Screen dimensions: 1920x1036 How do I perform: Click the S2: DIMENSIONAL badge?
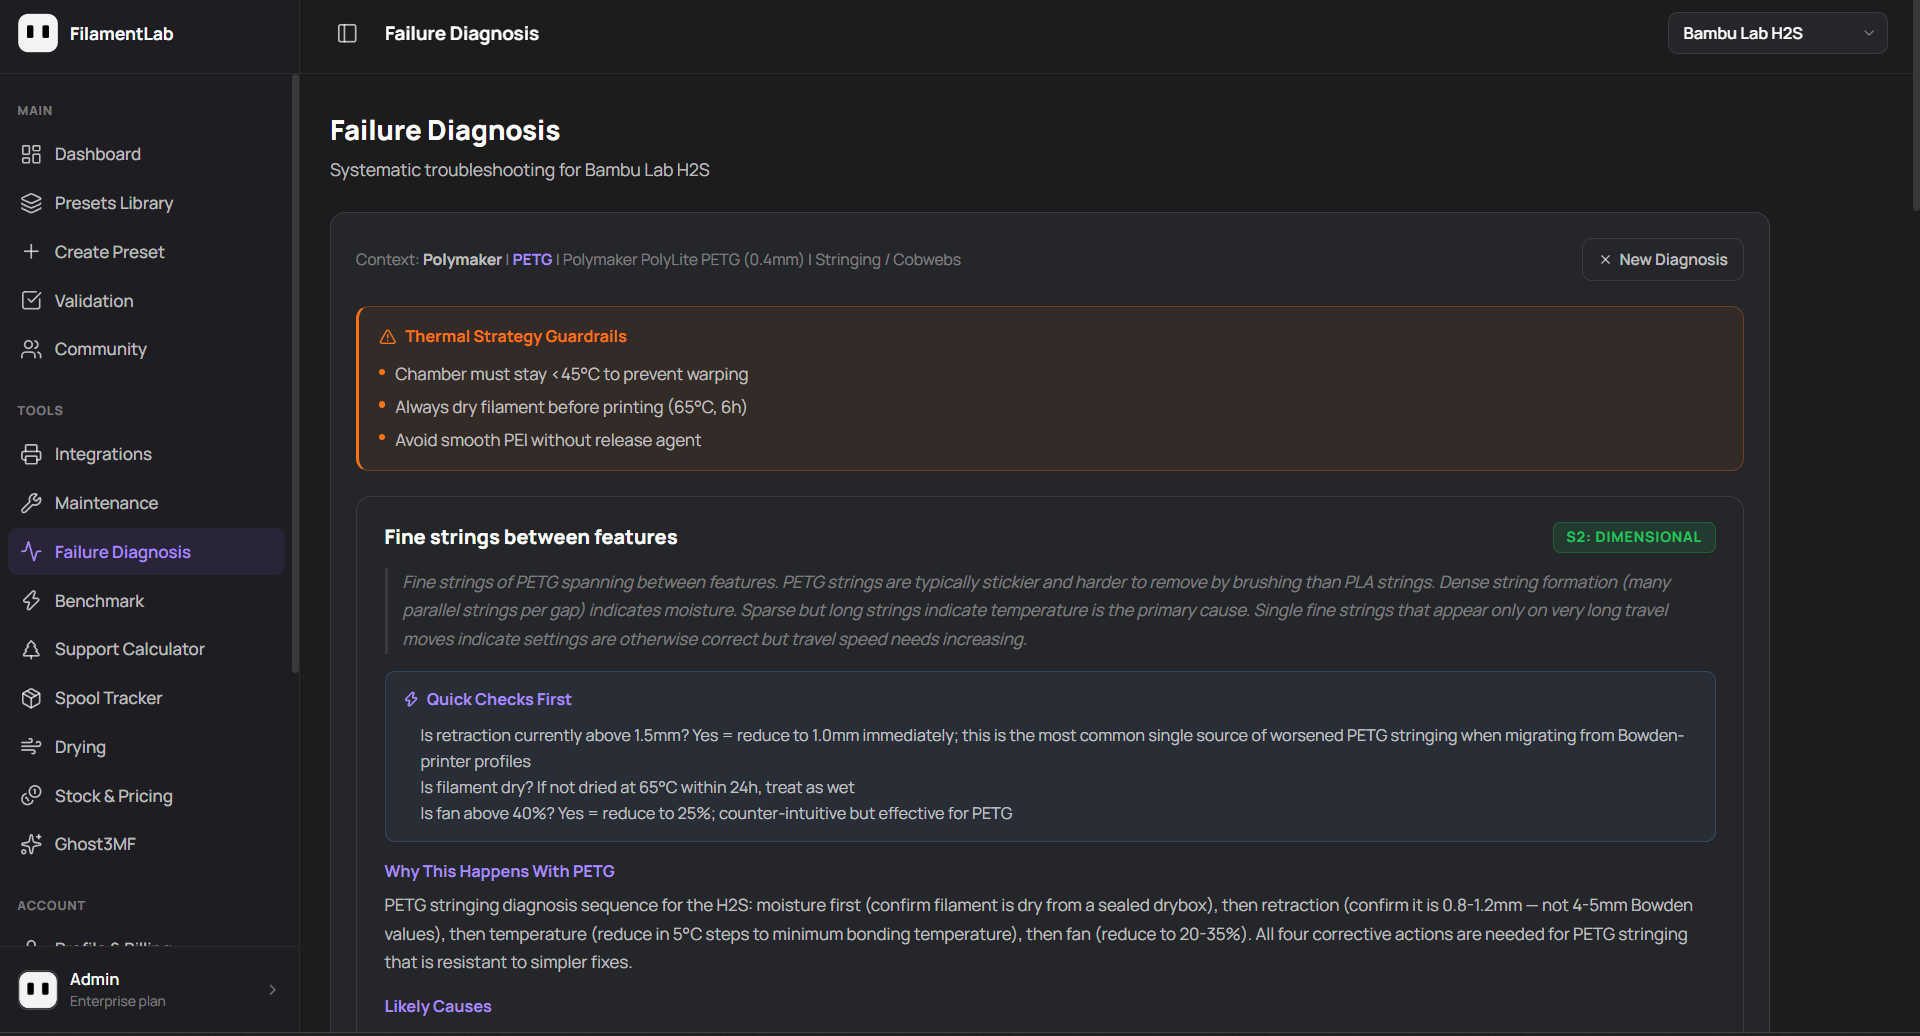pyautogui.click(x=1634, y=537)
